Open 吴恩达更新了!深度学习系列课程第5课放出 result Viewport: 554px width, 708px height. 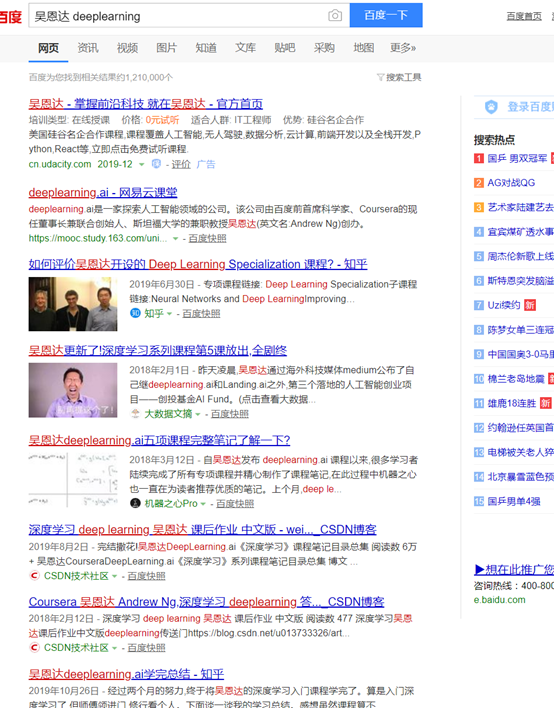tap(158, 350)
